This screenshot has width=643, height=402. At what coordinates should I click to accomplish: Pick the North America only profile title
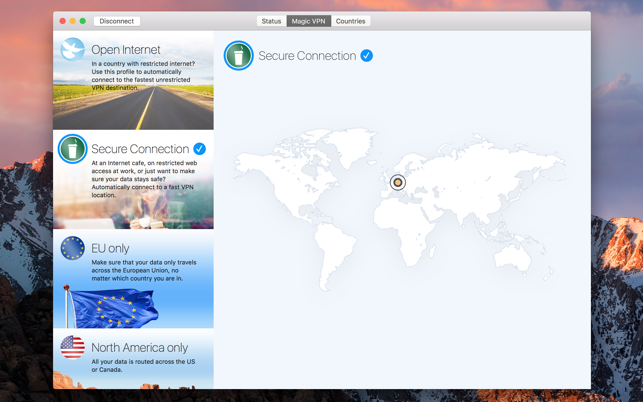(139, 348)
